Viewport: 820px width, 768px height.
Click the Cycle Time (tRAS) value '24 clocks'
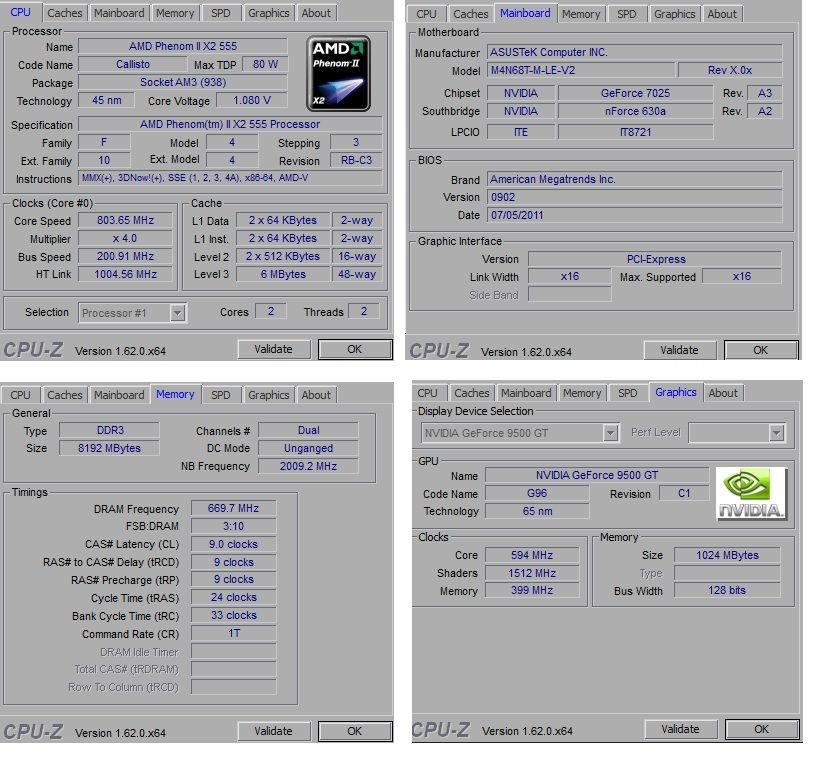coord(233,598)
